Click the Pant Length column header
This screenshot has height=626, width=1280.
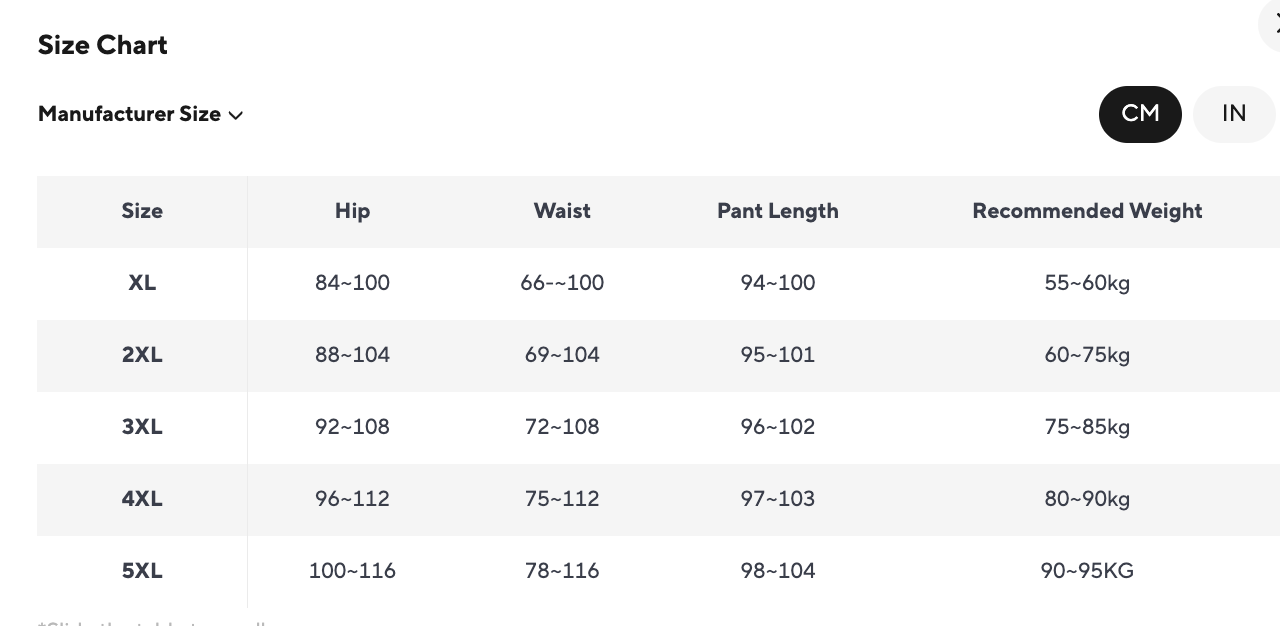click(777, 211)
